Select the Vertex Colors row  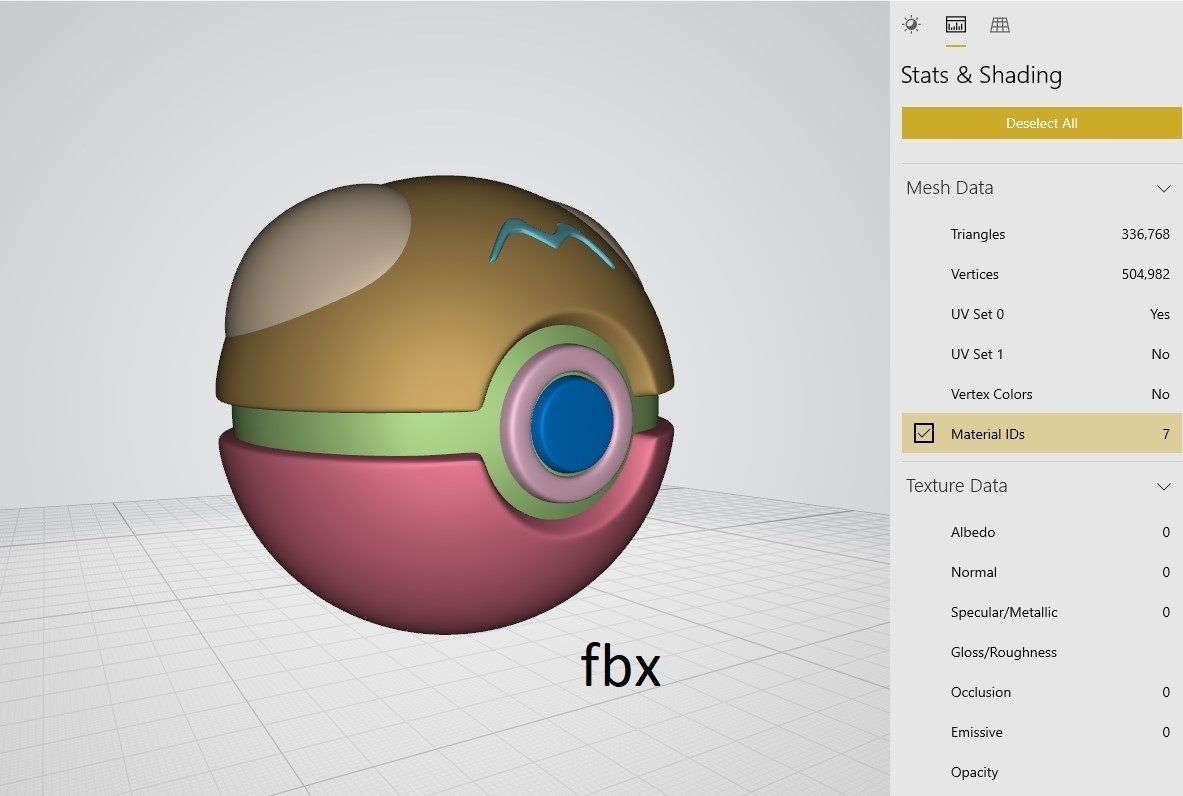coord(1041,394)
